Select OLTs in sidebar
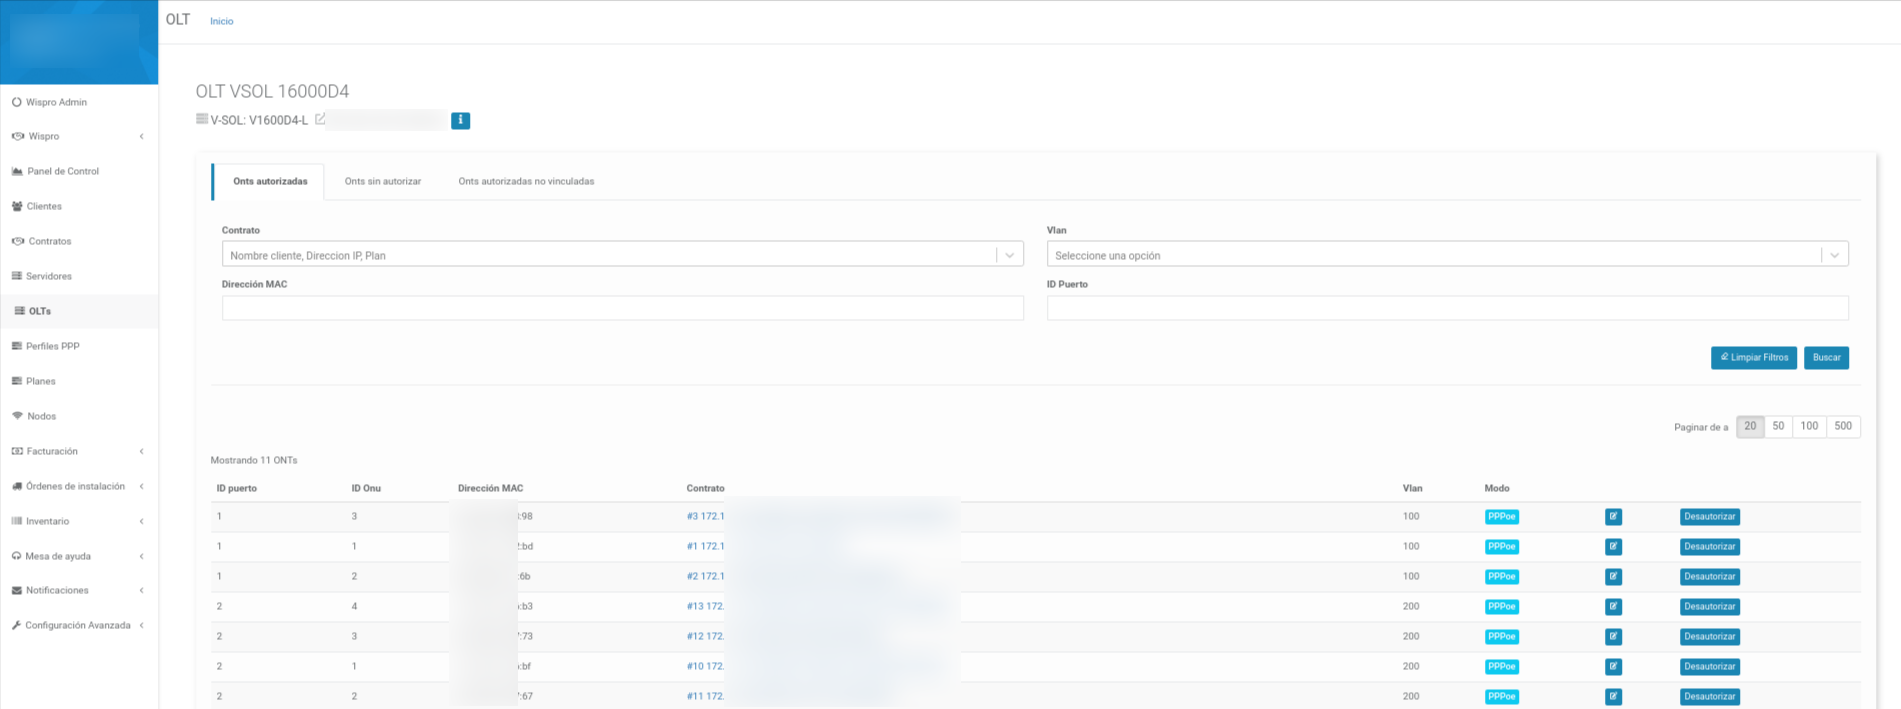The width and height of the screenshot is (1901, 709). [x=40, y=311]
